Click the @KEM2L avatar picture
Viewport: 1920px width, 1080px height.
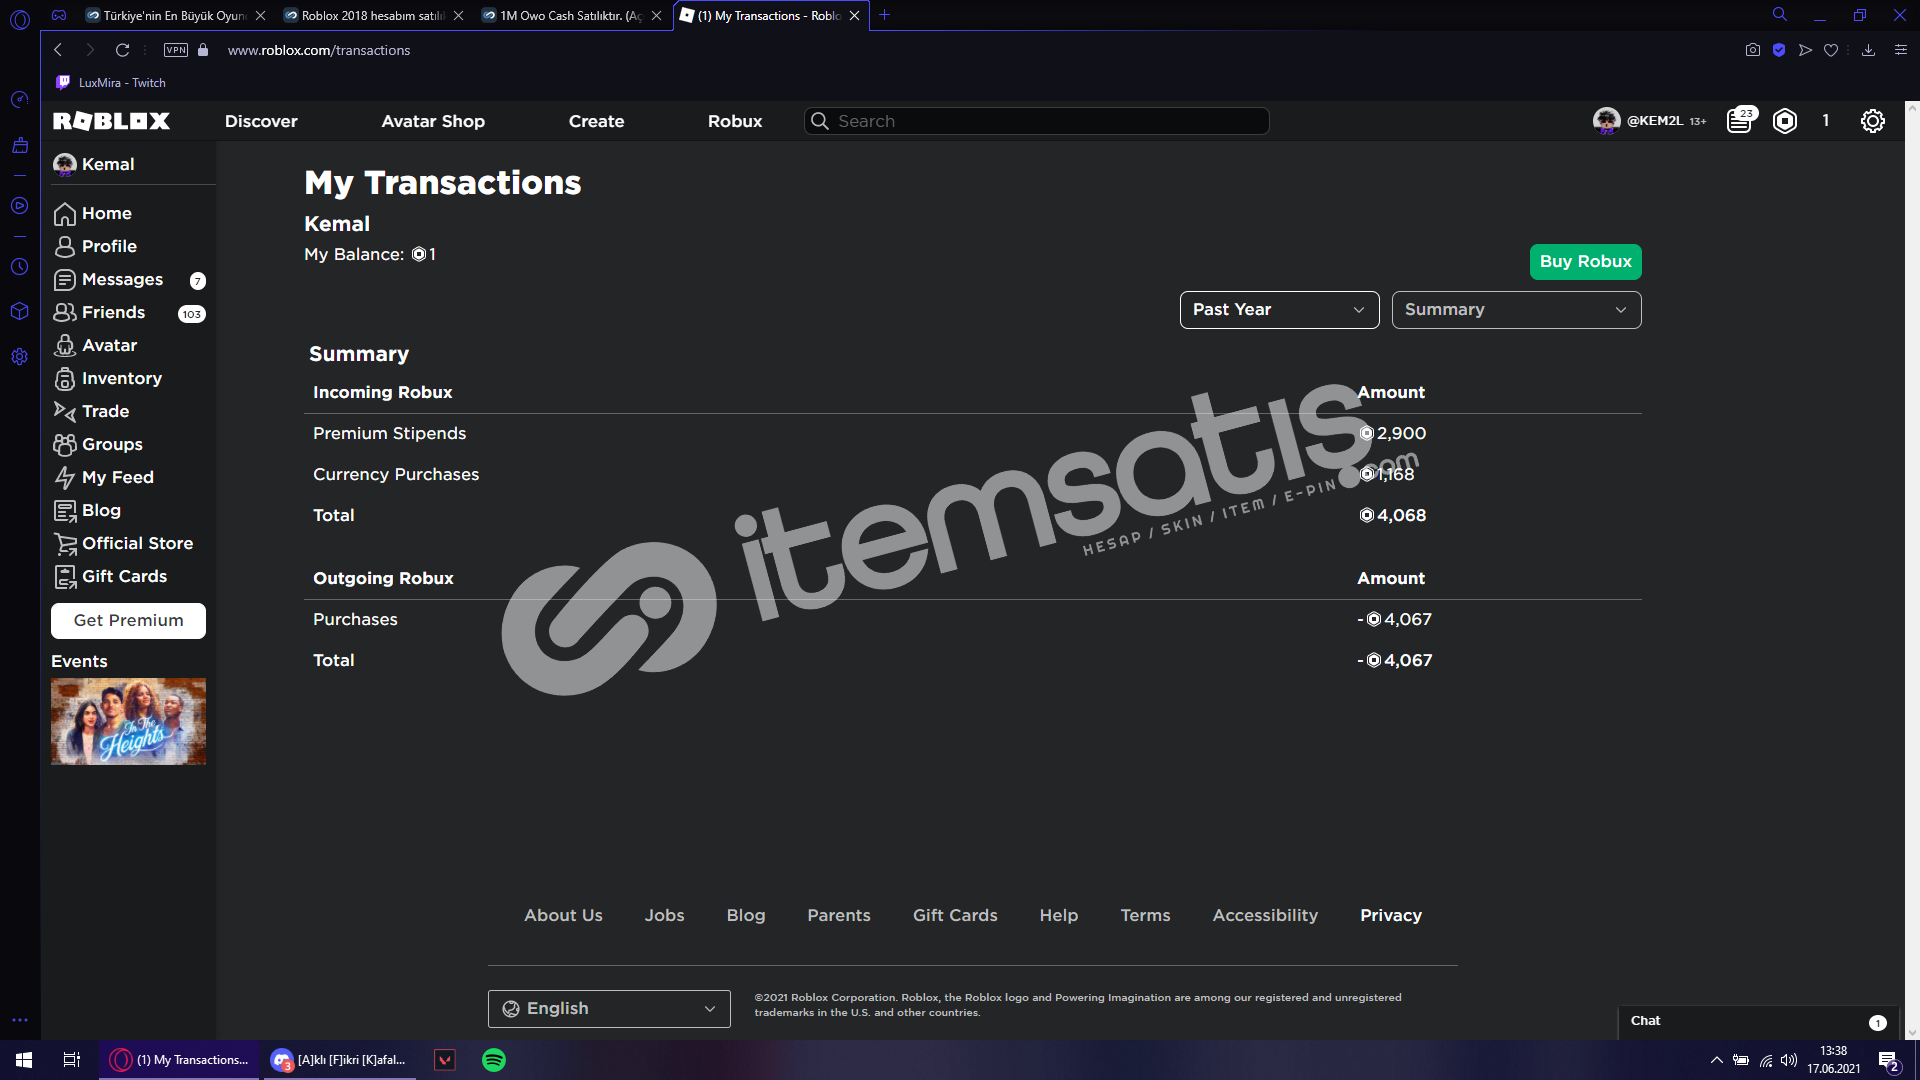pos(1606,121)
